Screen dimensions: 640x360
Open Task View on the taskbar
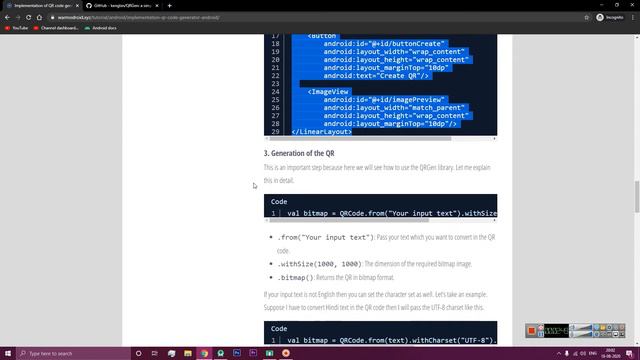tap(155, 353)
